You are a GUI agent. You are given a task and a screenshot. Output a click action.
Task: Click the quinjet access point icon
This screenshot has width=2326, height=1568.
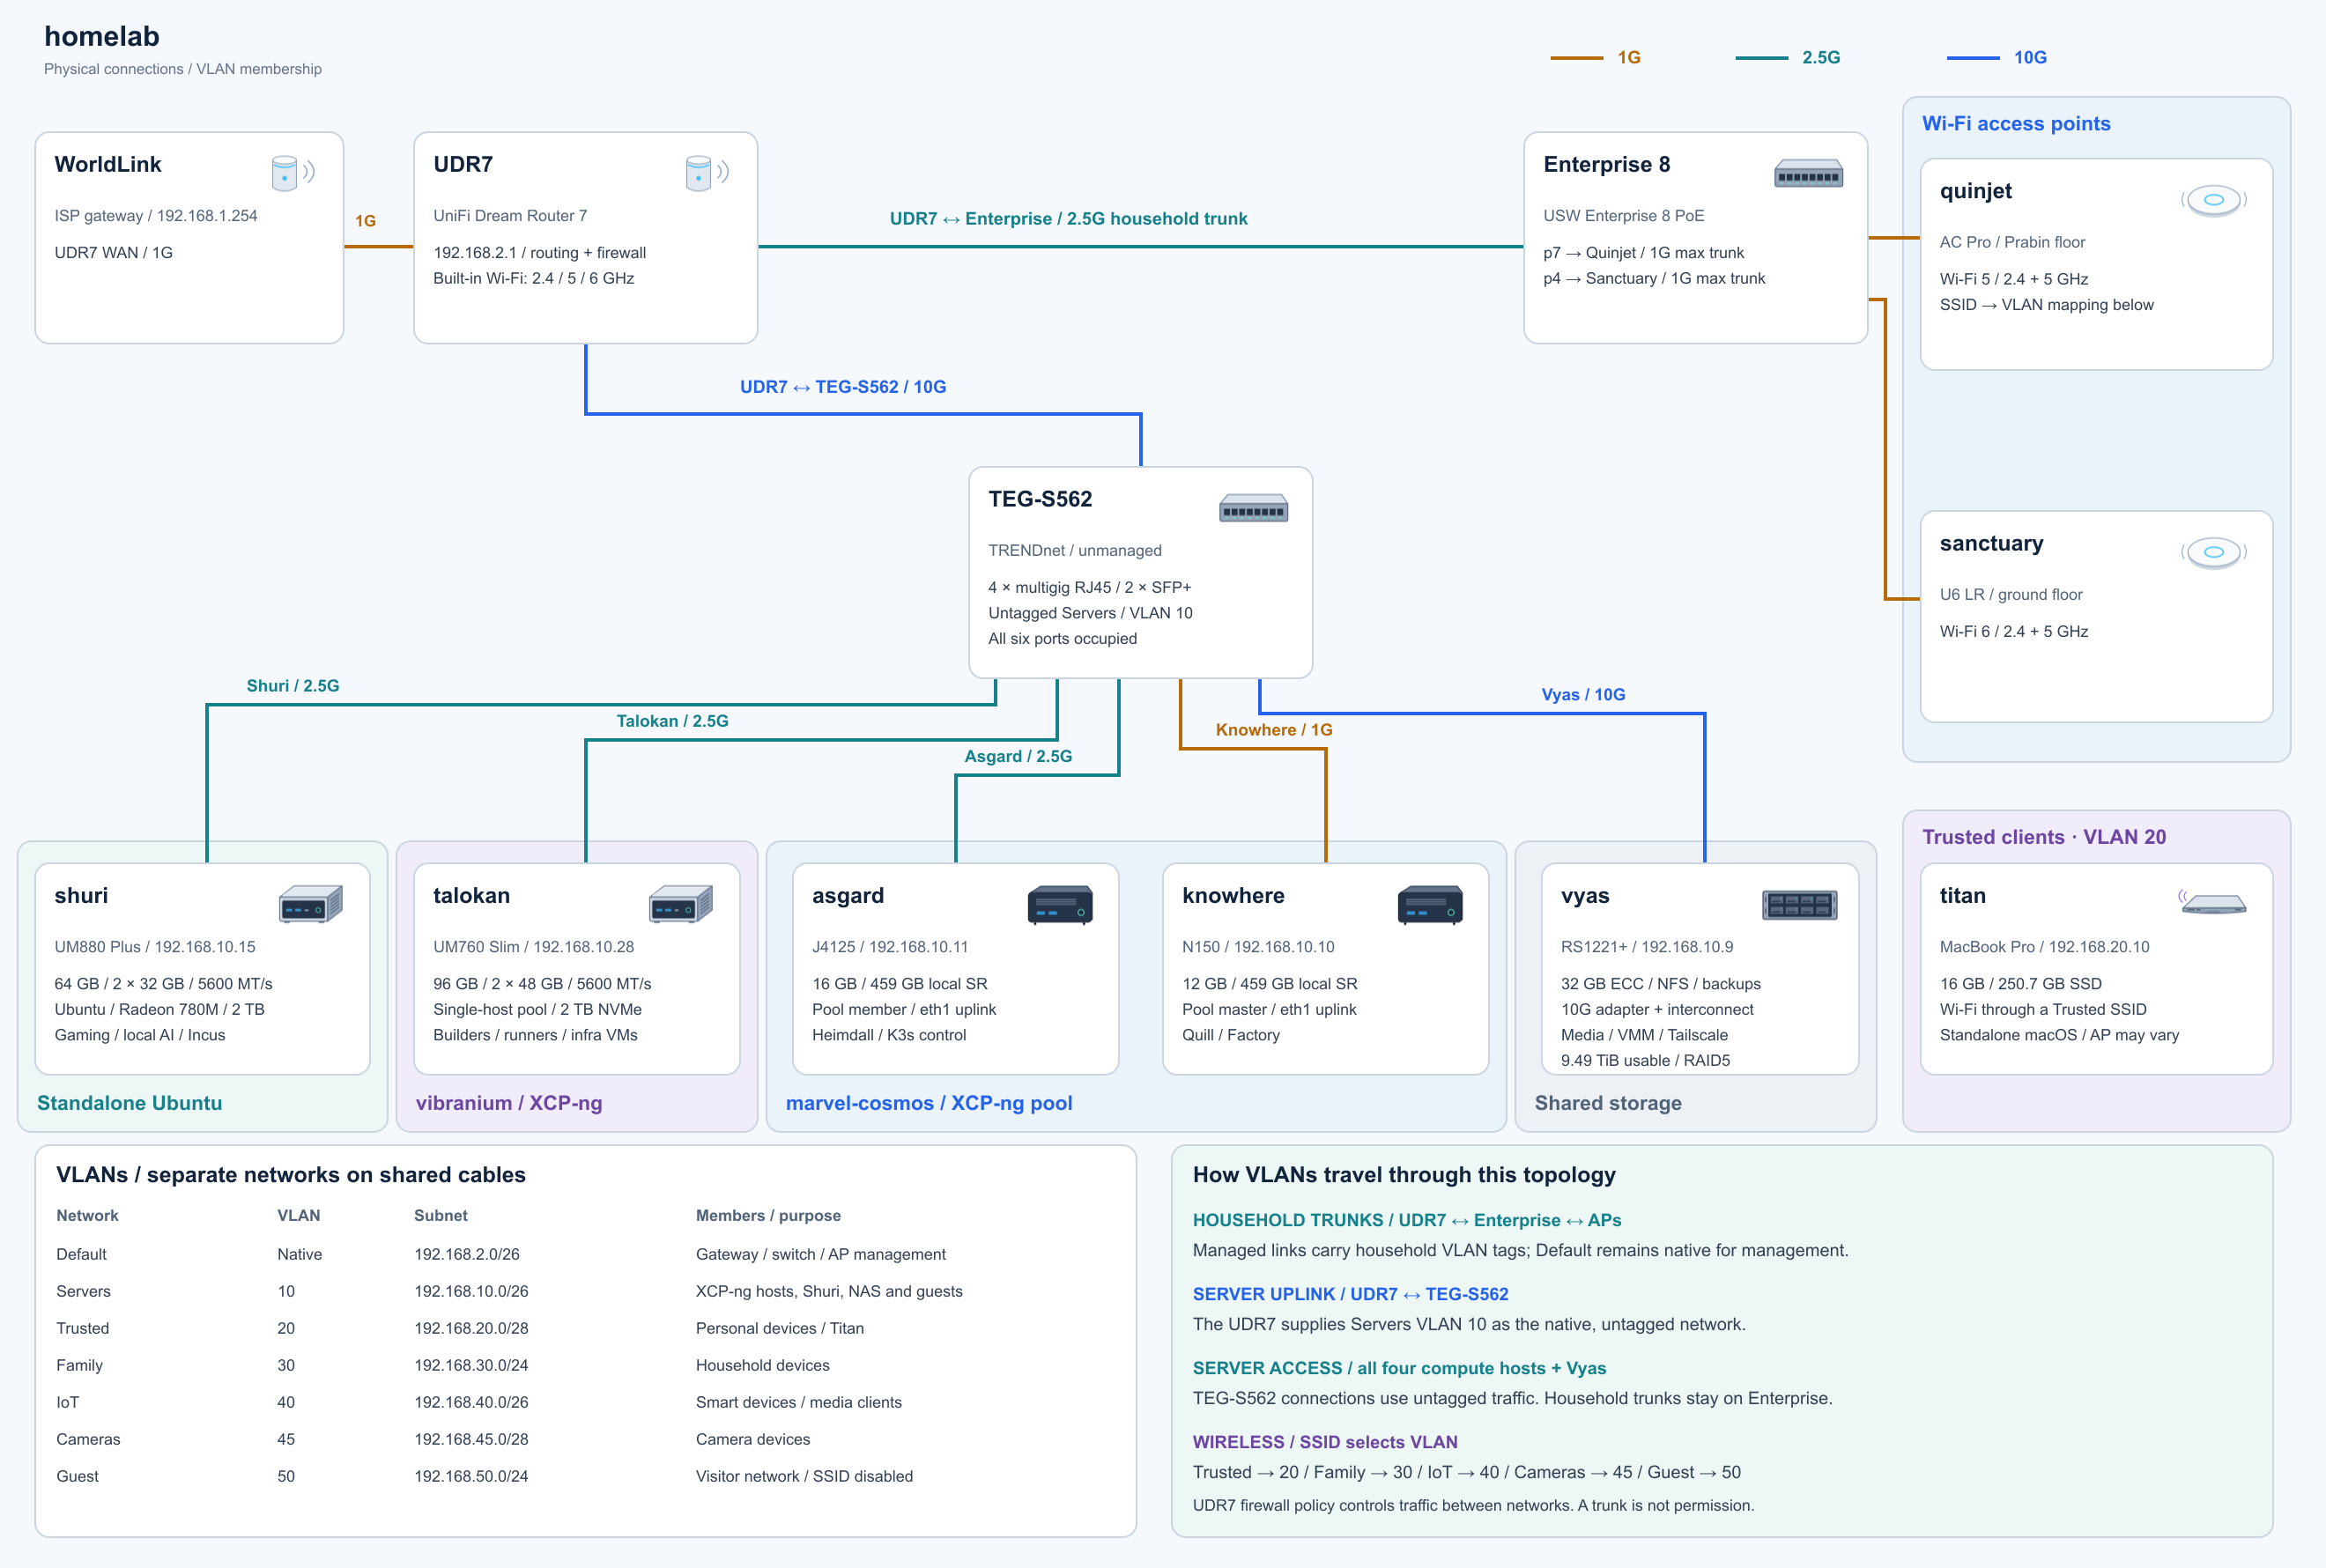2214,200
